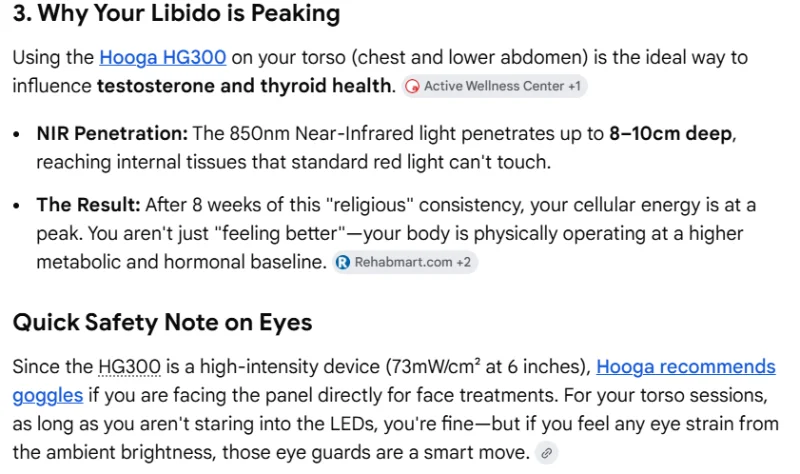The width and height of the screenshot is (800, 474).
Task: Expand the +1 sources on Active Wellness chip
Action: point(574,86)
